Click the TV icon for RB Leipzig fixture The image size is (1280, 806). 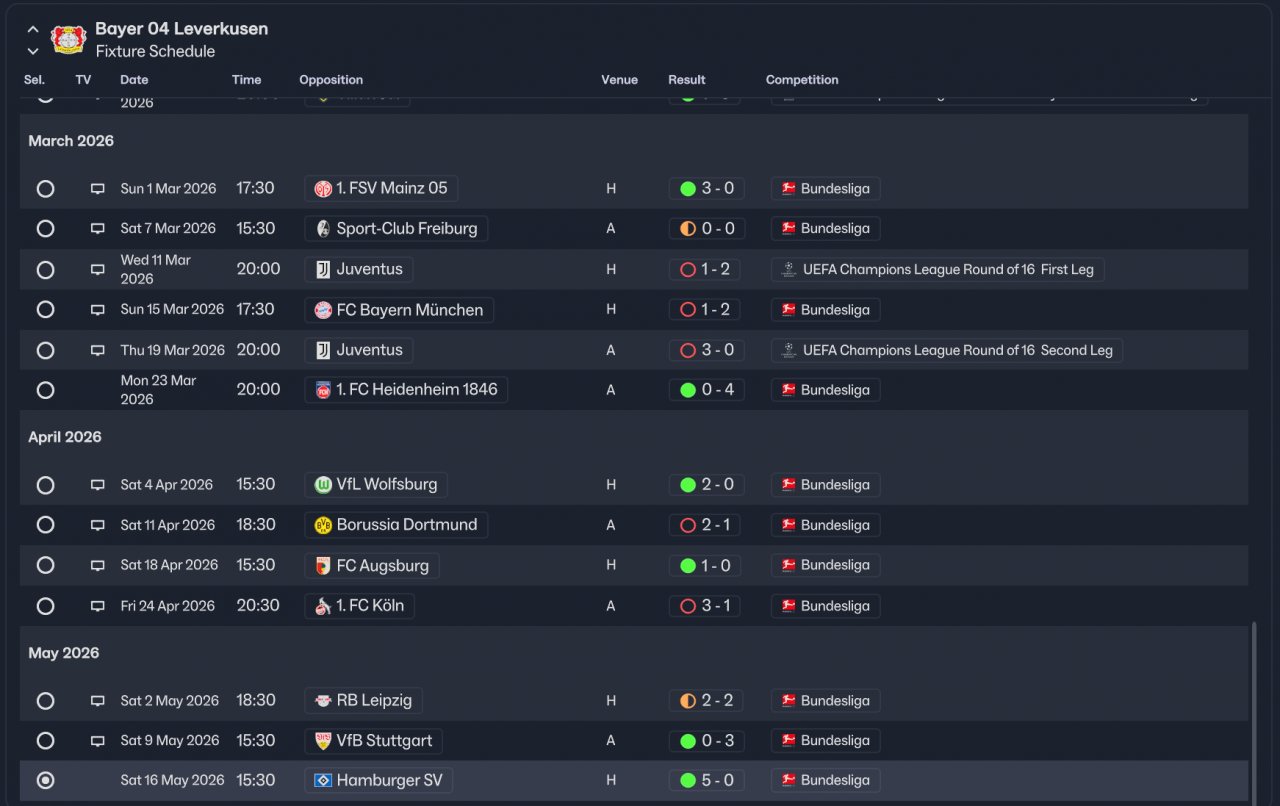point(97,701)
